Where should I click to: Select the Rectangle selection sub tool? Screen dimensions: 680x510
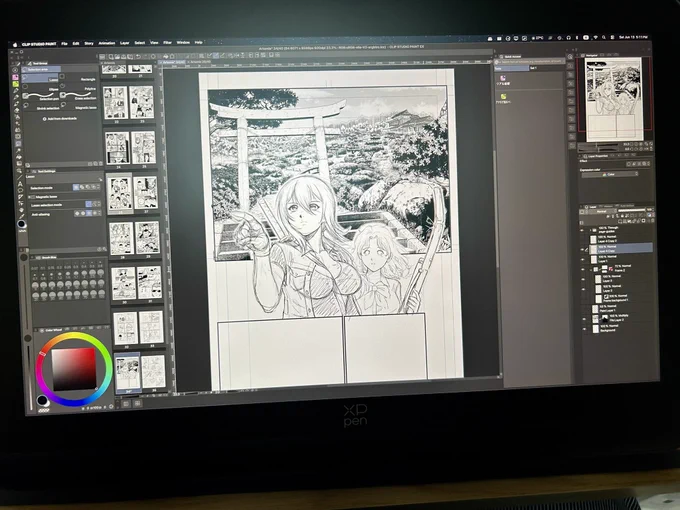[x=78, y=78]
